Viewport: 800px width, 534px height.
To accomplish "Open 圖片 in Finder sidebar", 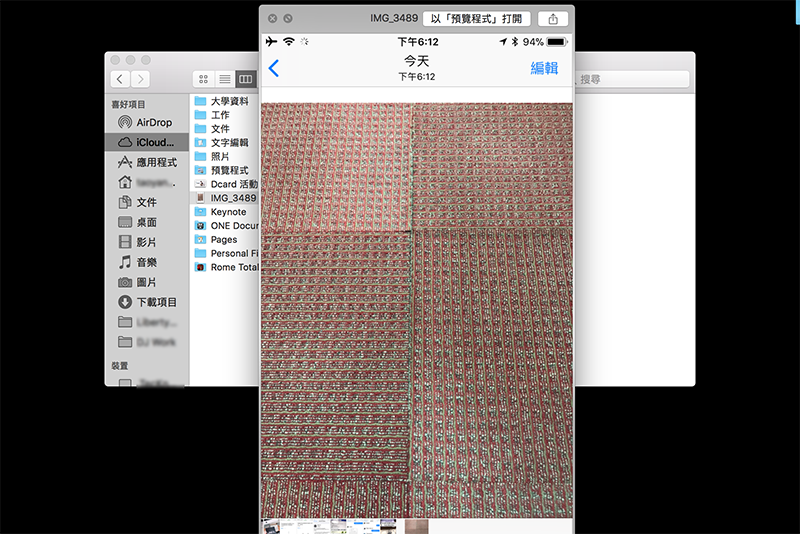I will coord(147,282).
